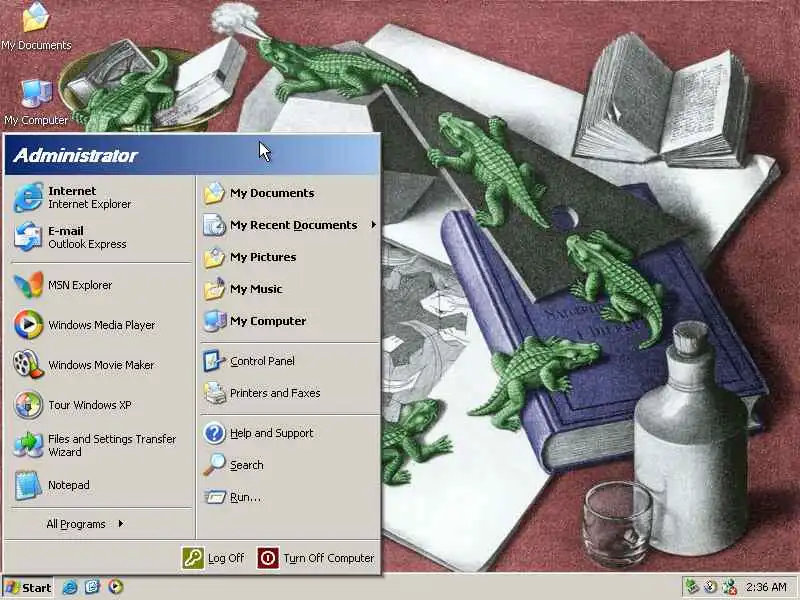800x600 pixels.
Task: Open My Documents folder icon in Start menu
Action: pyautogui.click(x=214, y=193)
